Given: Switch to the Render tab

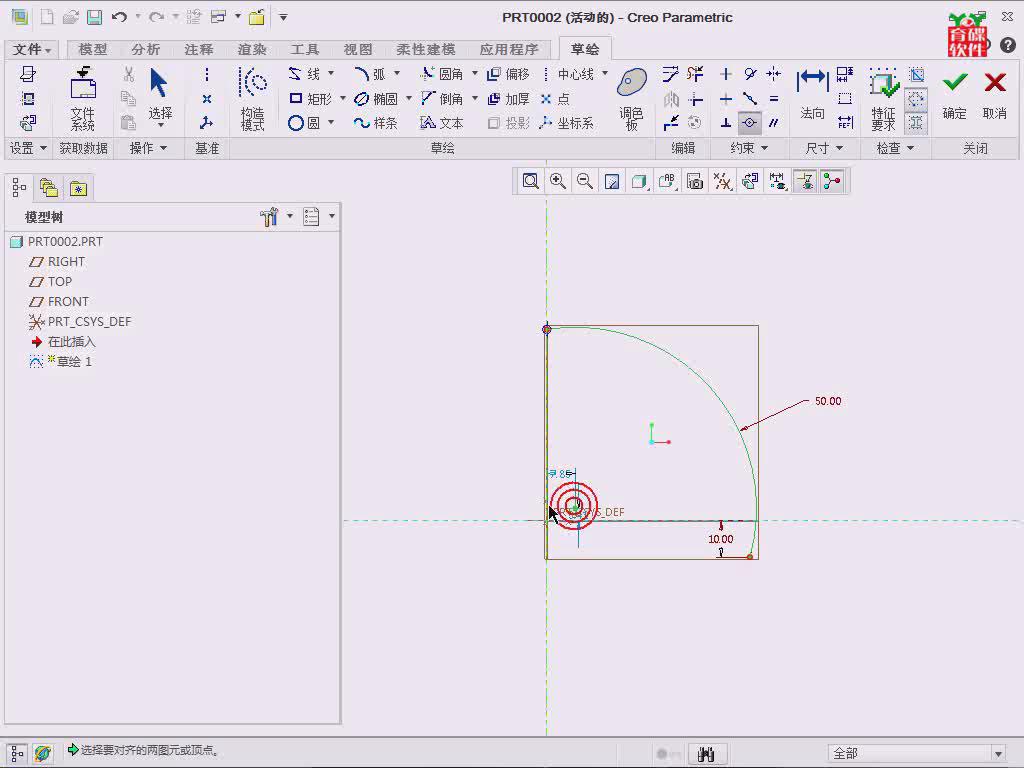Looking at the screenshot, I should tap(251, 50).
